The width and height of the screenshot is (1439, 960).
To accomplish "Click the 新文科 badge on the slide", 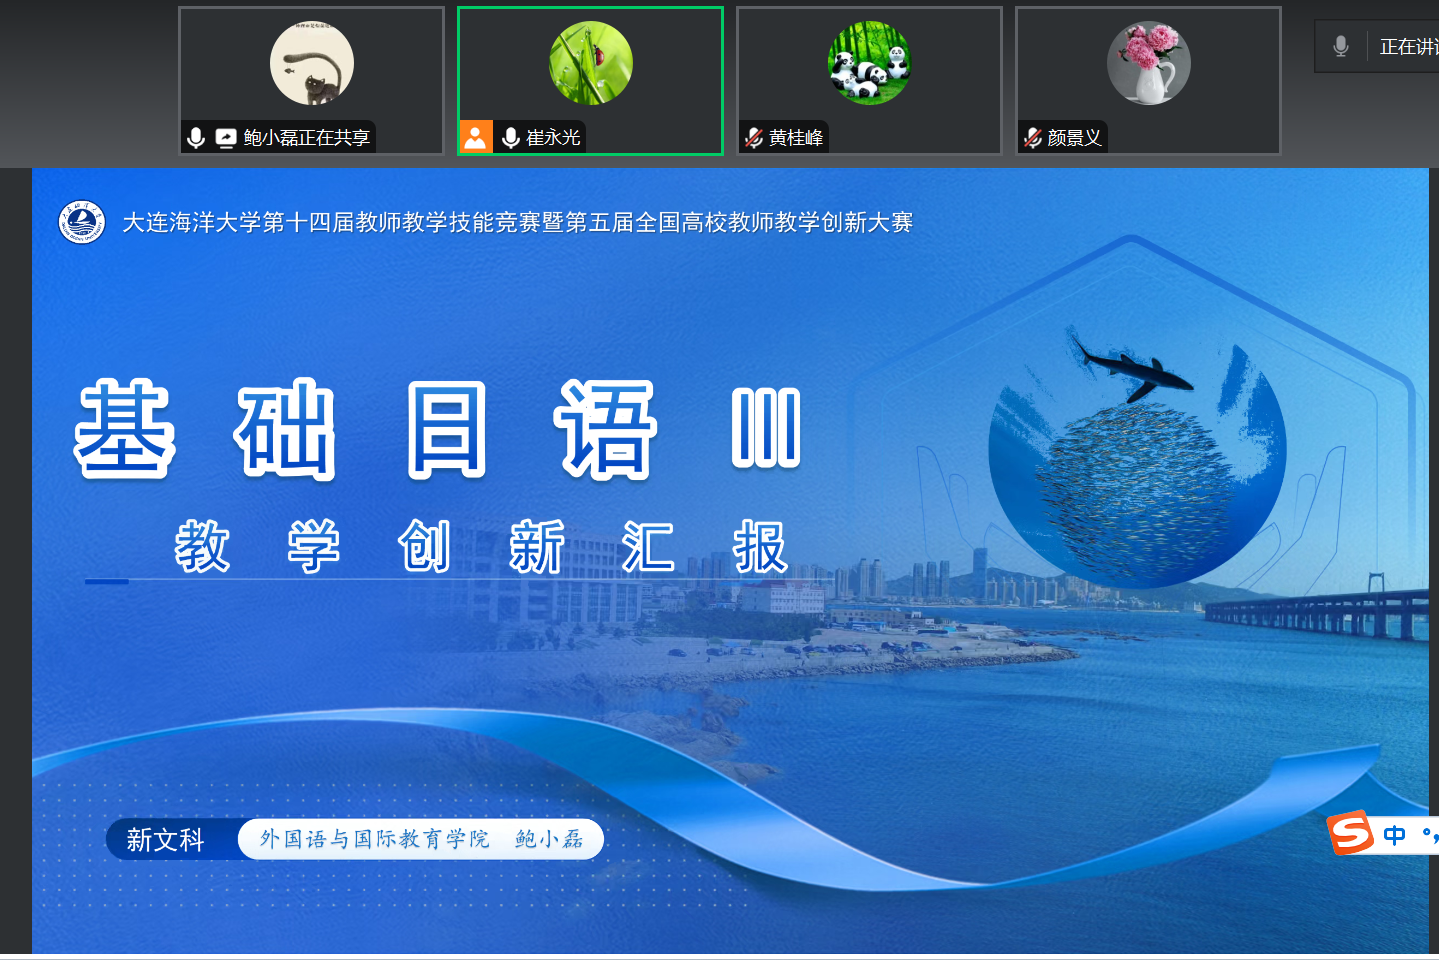I will click(166, 840).
